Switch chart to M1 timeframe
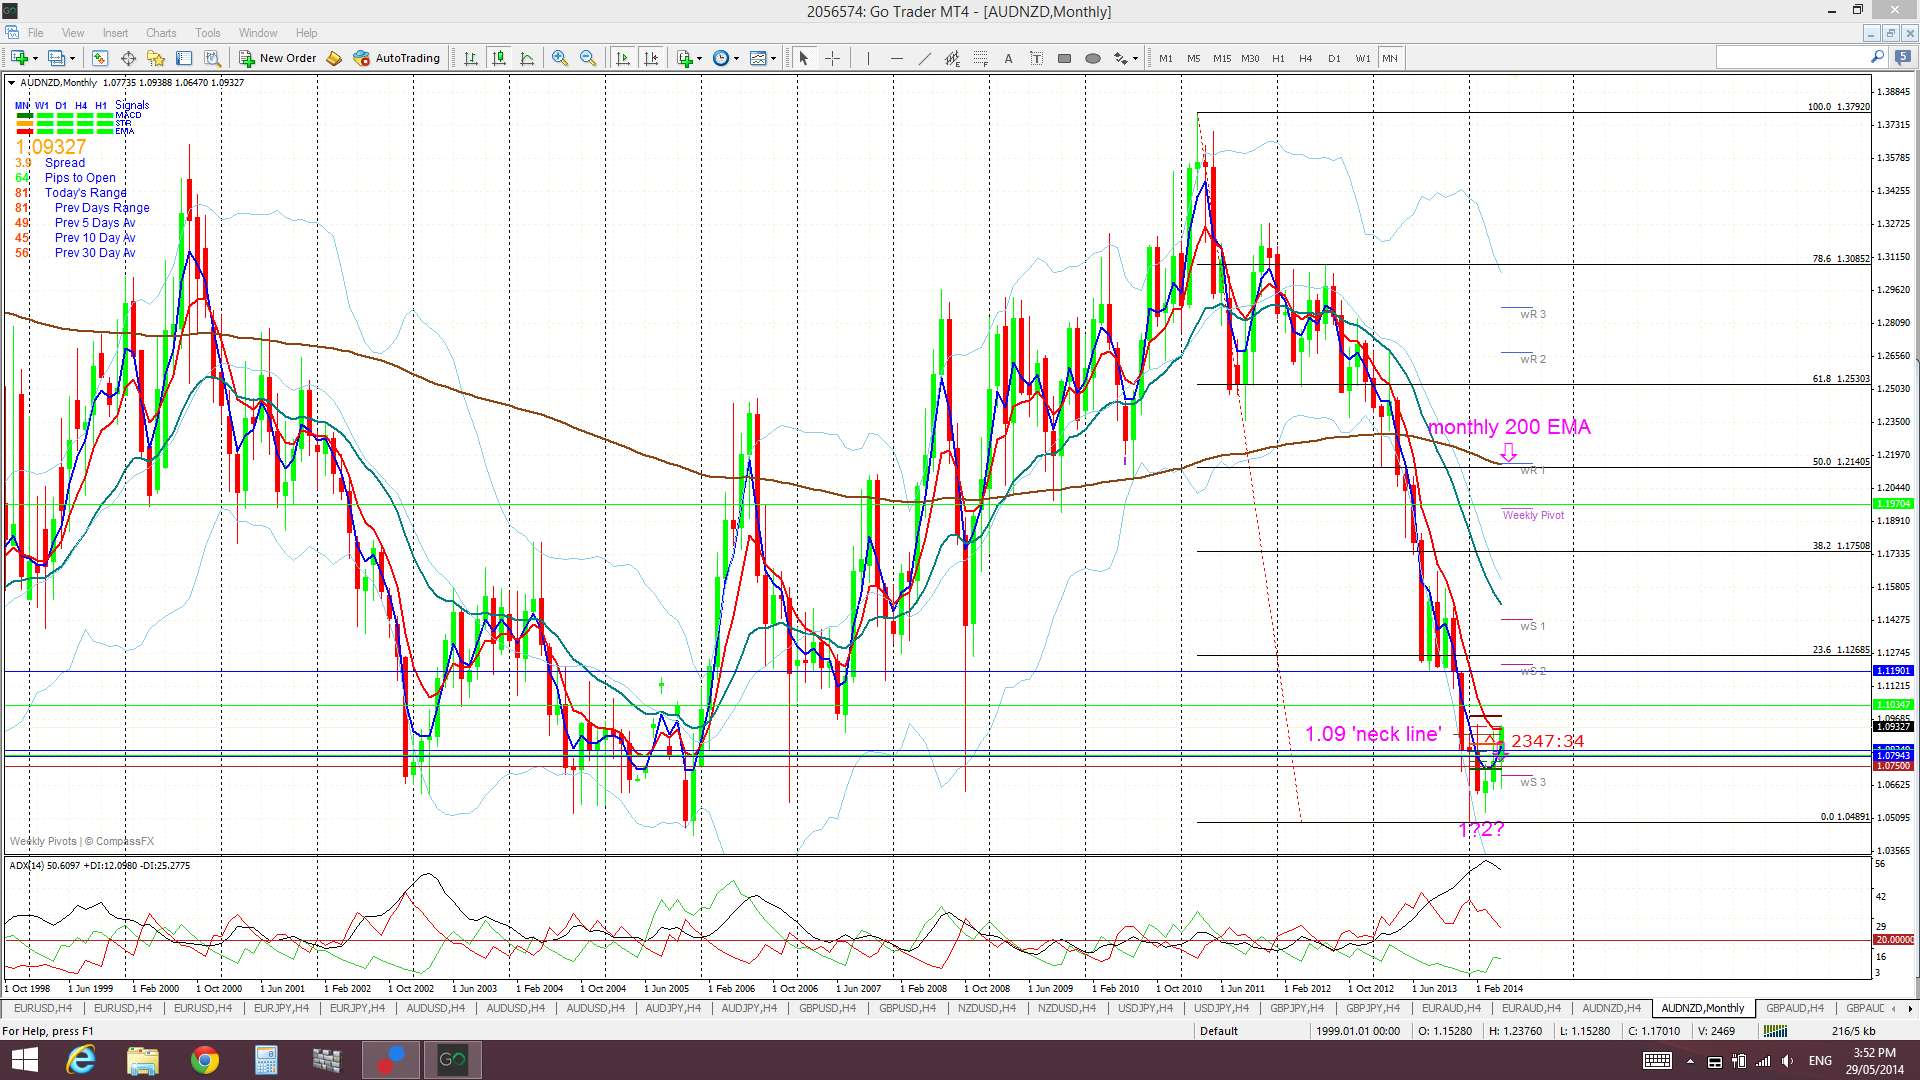 coord(1166,58)
